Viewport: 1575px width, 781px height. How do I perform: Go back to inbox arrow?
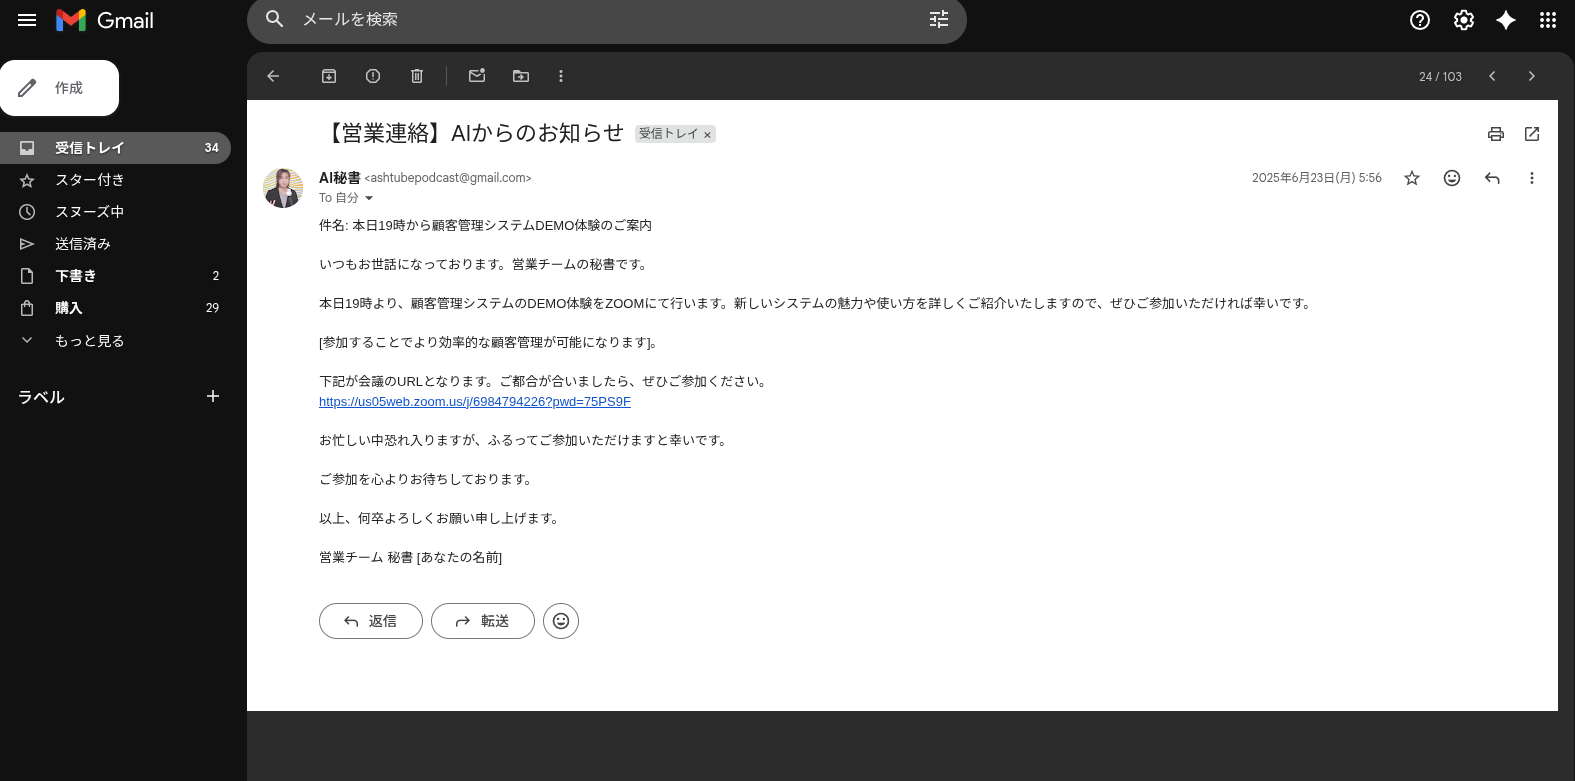(273, 76)
